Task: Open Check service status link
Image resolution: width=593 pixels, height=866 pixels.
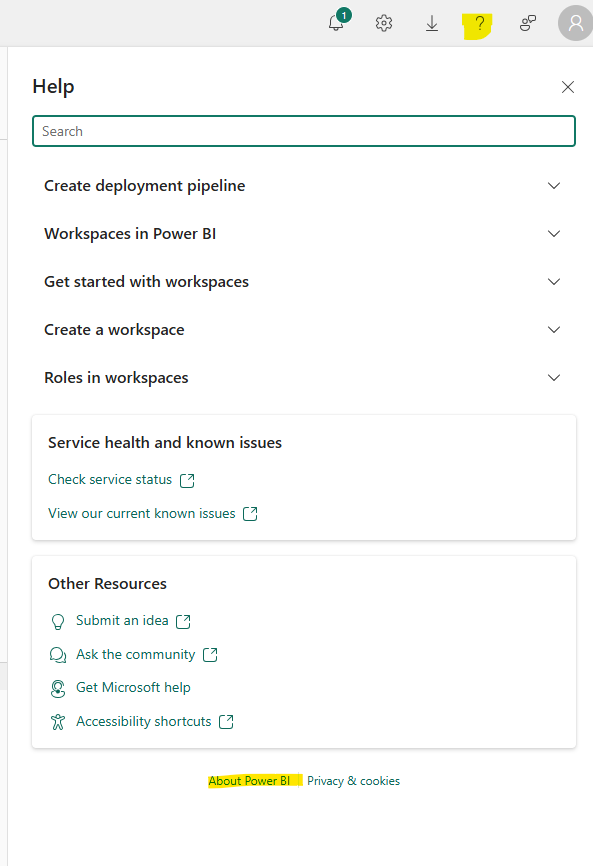Action: click(110, 479)
